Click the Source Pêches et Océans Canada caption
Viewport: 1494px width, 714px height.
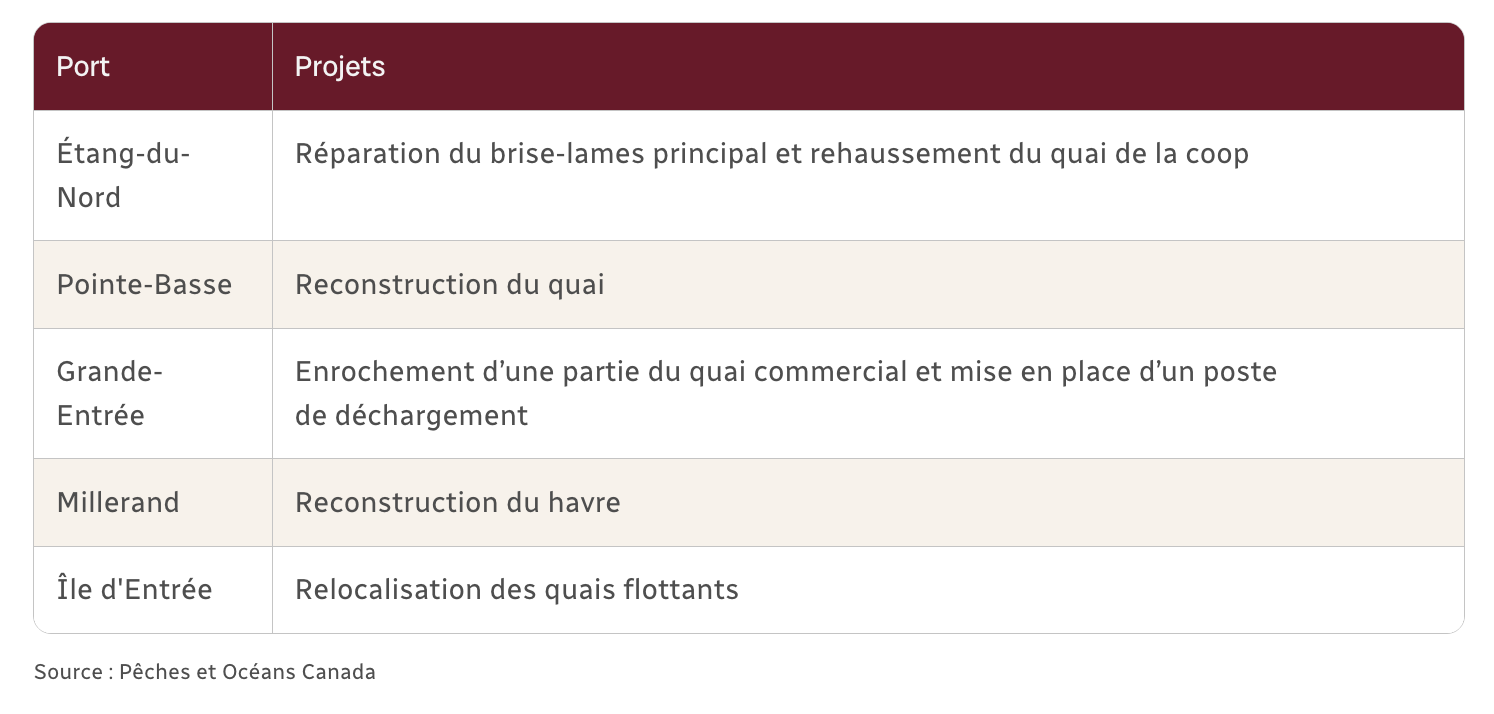coord(205,672)
